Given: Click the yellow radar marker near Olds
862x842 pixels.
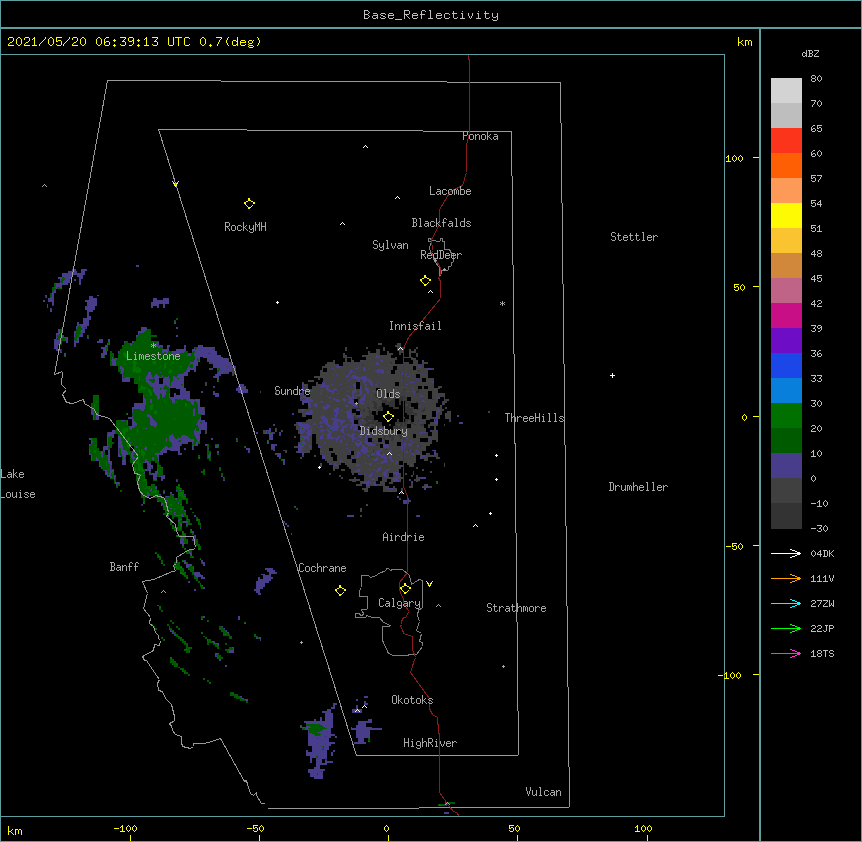Looking at the screenshot, I should (388, 417).
